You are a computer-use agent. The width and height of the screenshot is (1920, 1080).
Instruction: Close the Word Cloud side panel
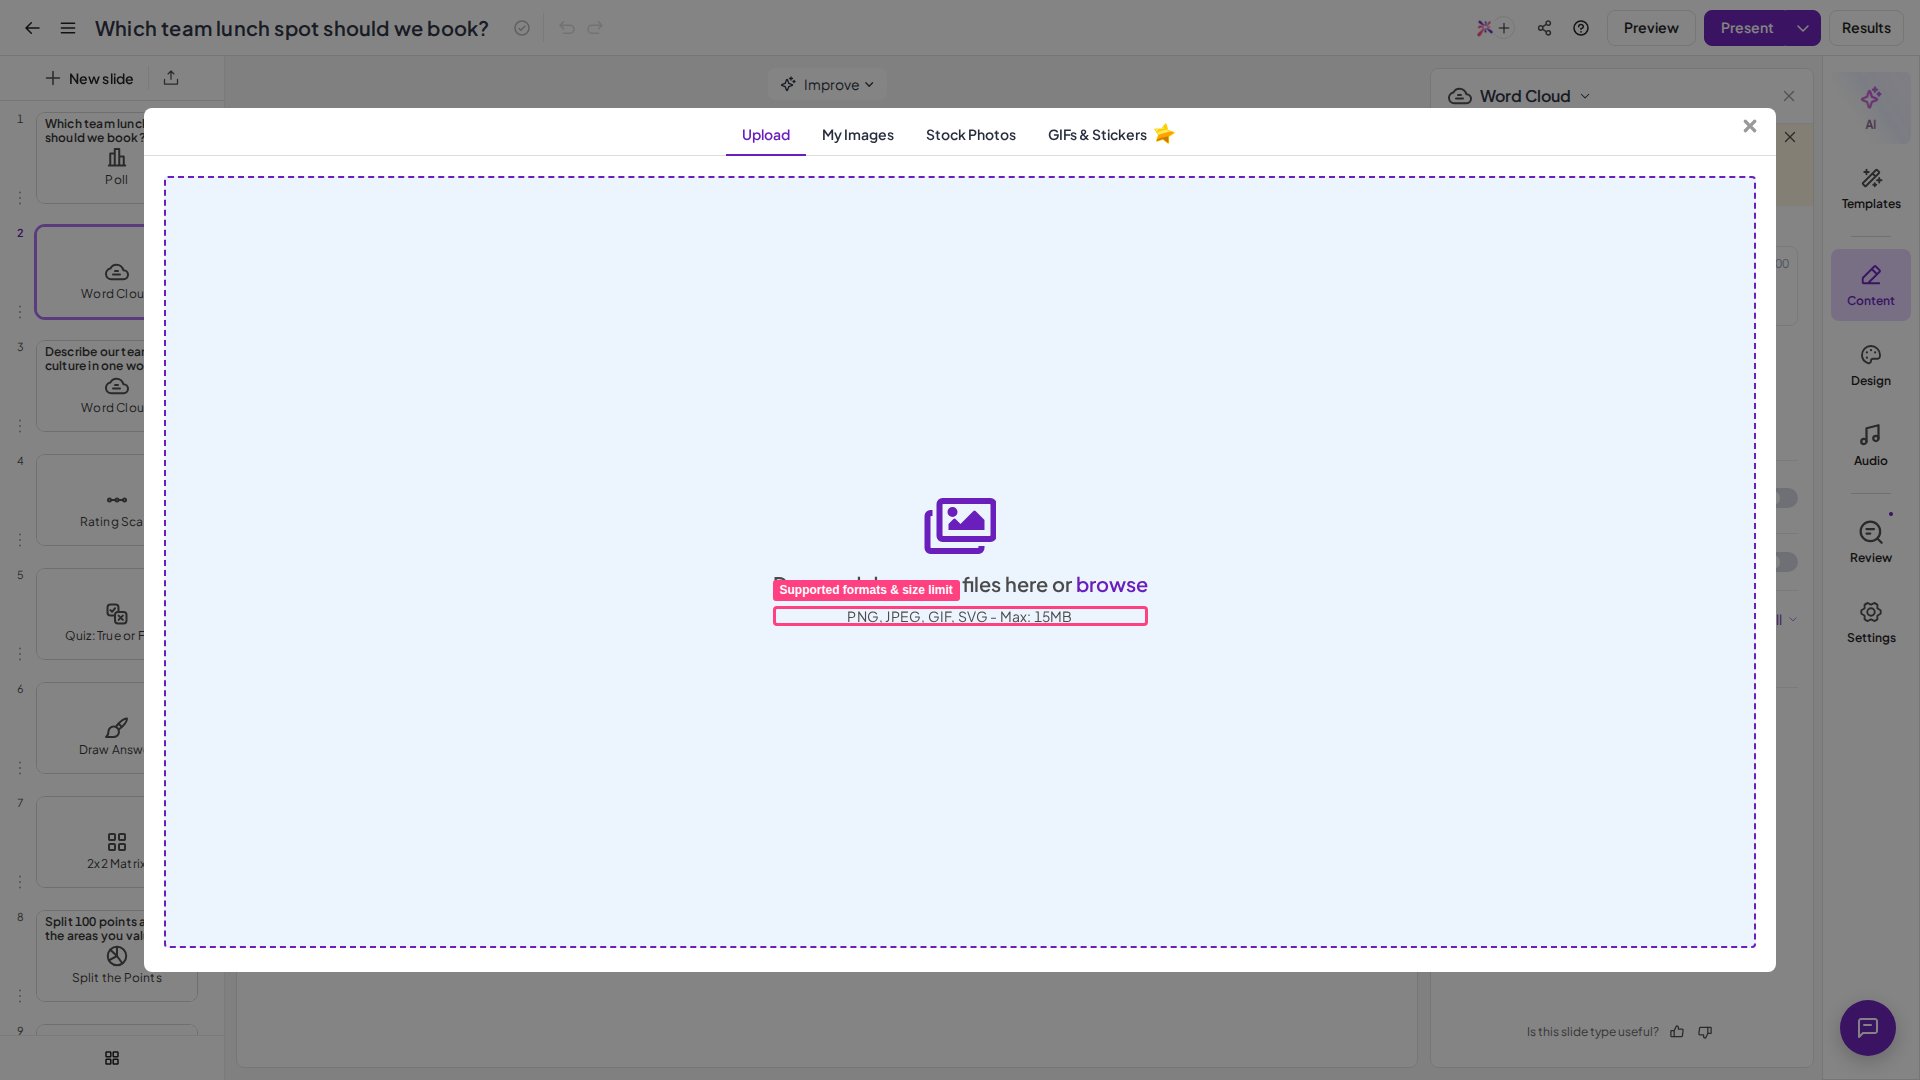click(1789, 96)
